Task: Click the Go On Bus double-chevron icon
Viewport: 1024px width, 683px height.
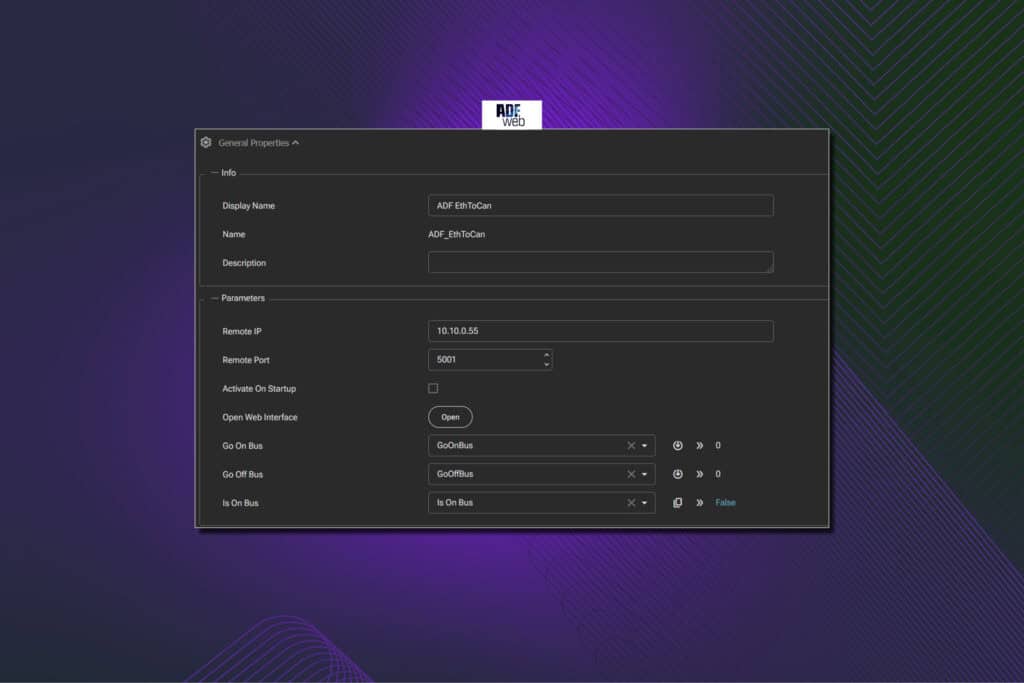Action: click(x=699, y=445)
